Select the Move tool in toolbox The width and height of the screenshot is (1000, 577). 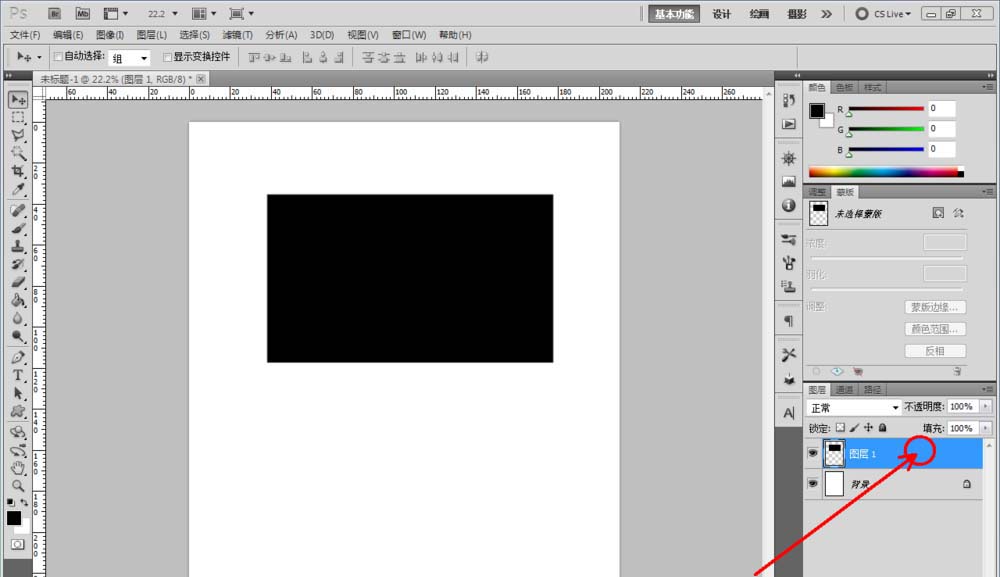coord(18,99)
